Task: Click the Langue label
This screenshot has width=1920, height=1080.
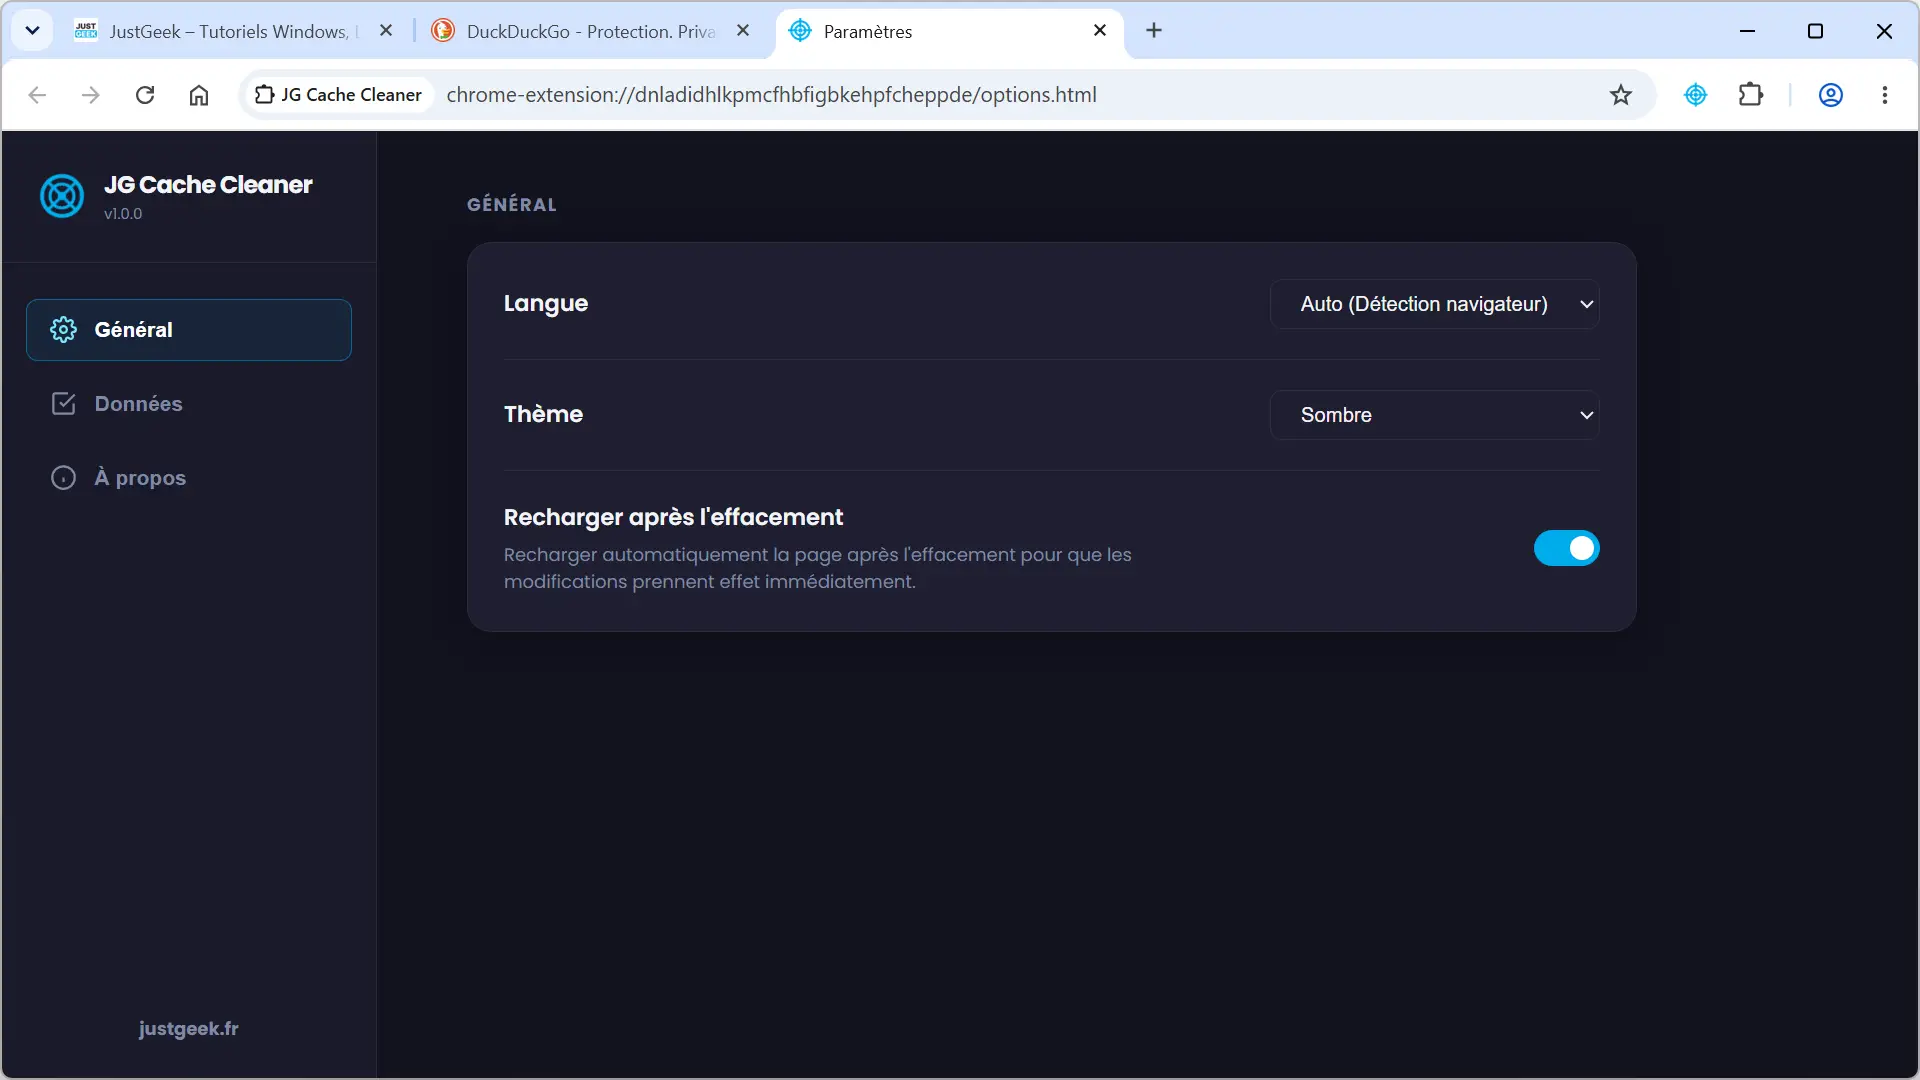Action: point(546,304)
